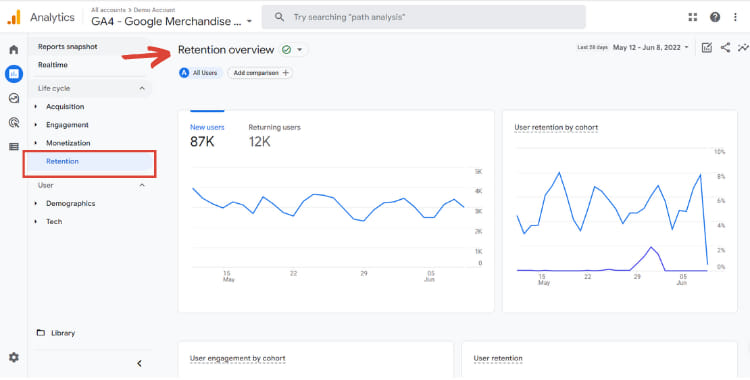
Task: Click the GA4 - Google Merchandise property name
Action: tap(166, 22)
